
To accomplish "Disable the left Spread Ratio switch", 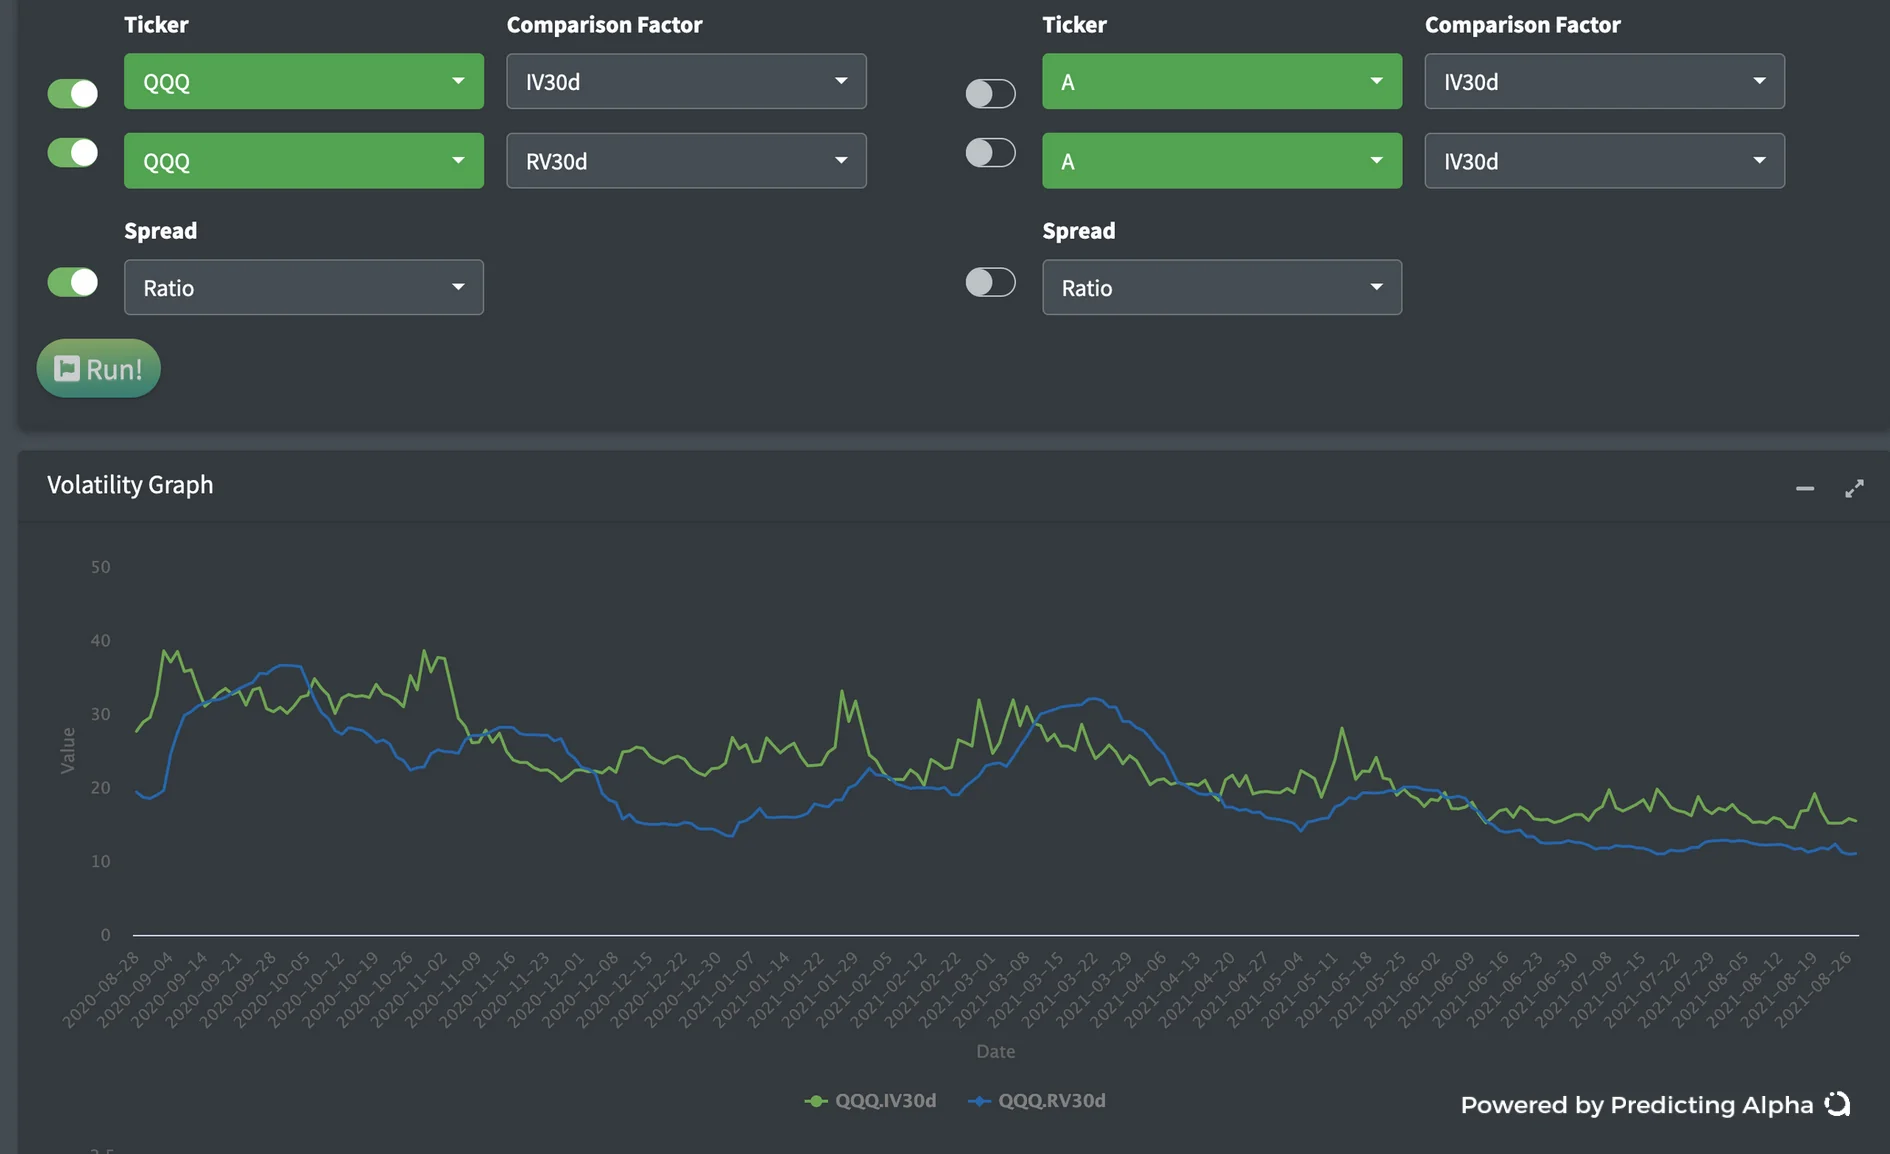I will (73, 282).
